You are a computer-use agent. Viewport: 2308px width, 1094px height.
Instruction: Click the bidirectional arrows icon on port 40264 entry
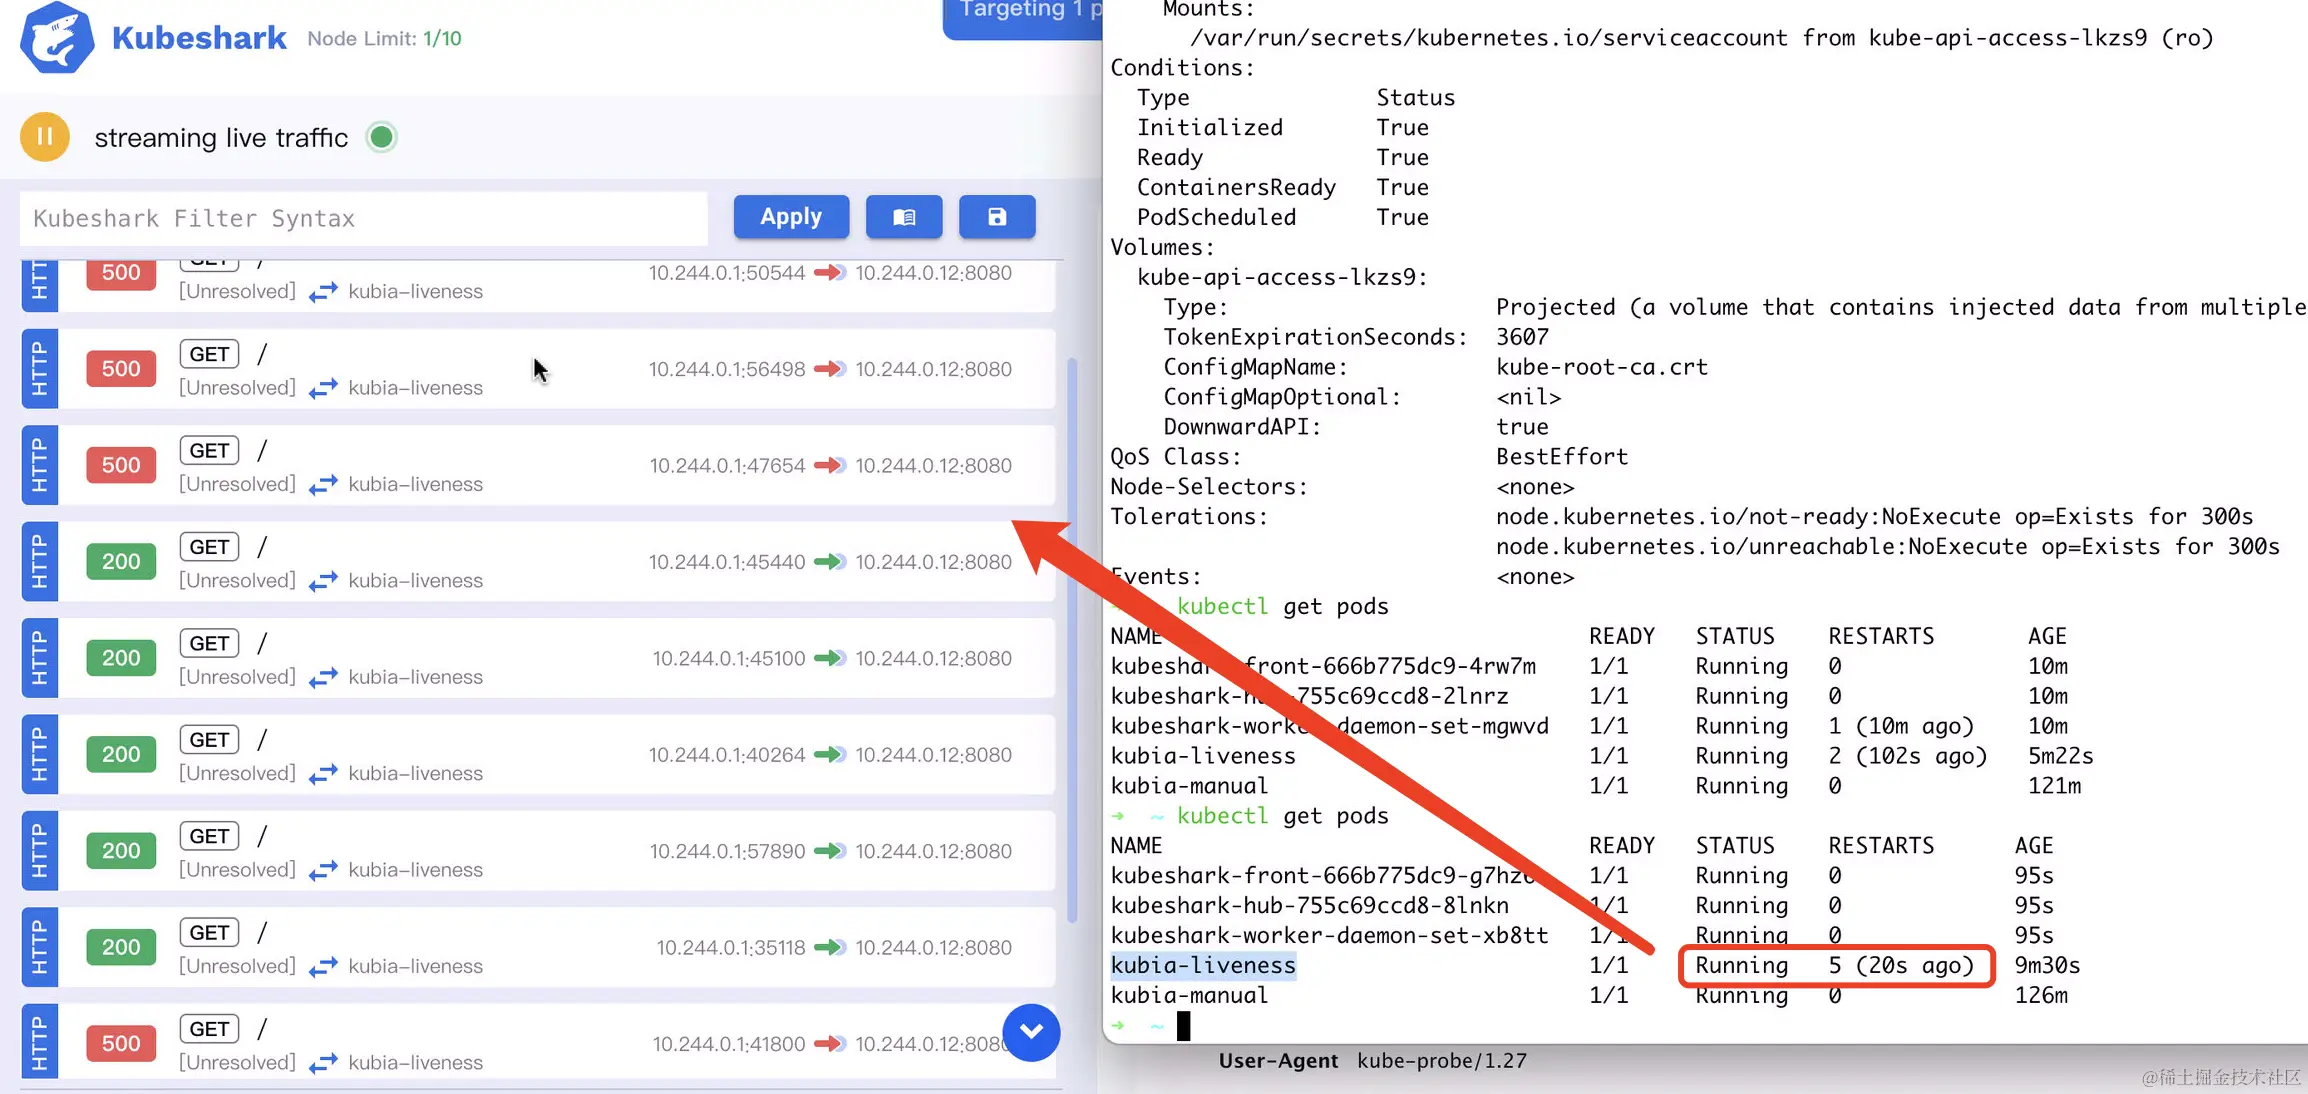(323, 774)
